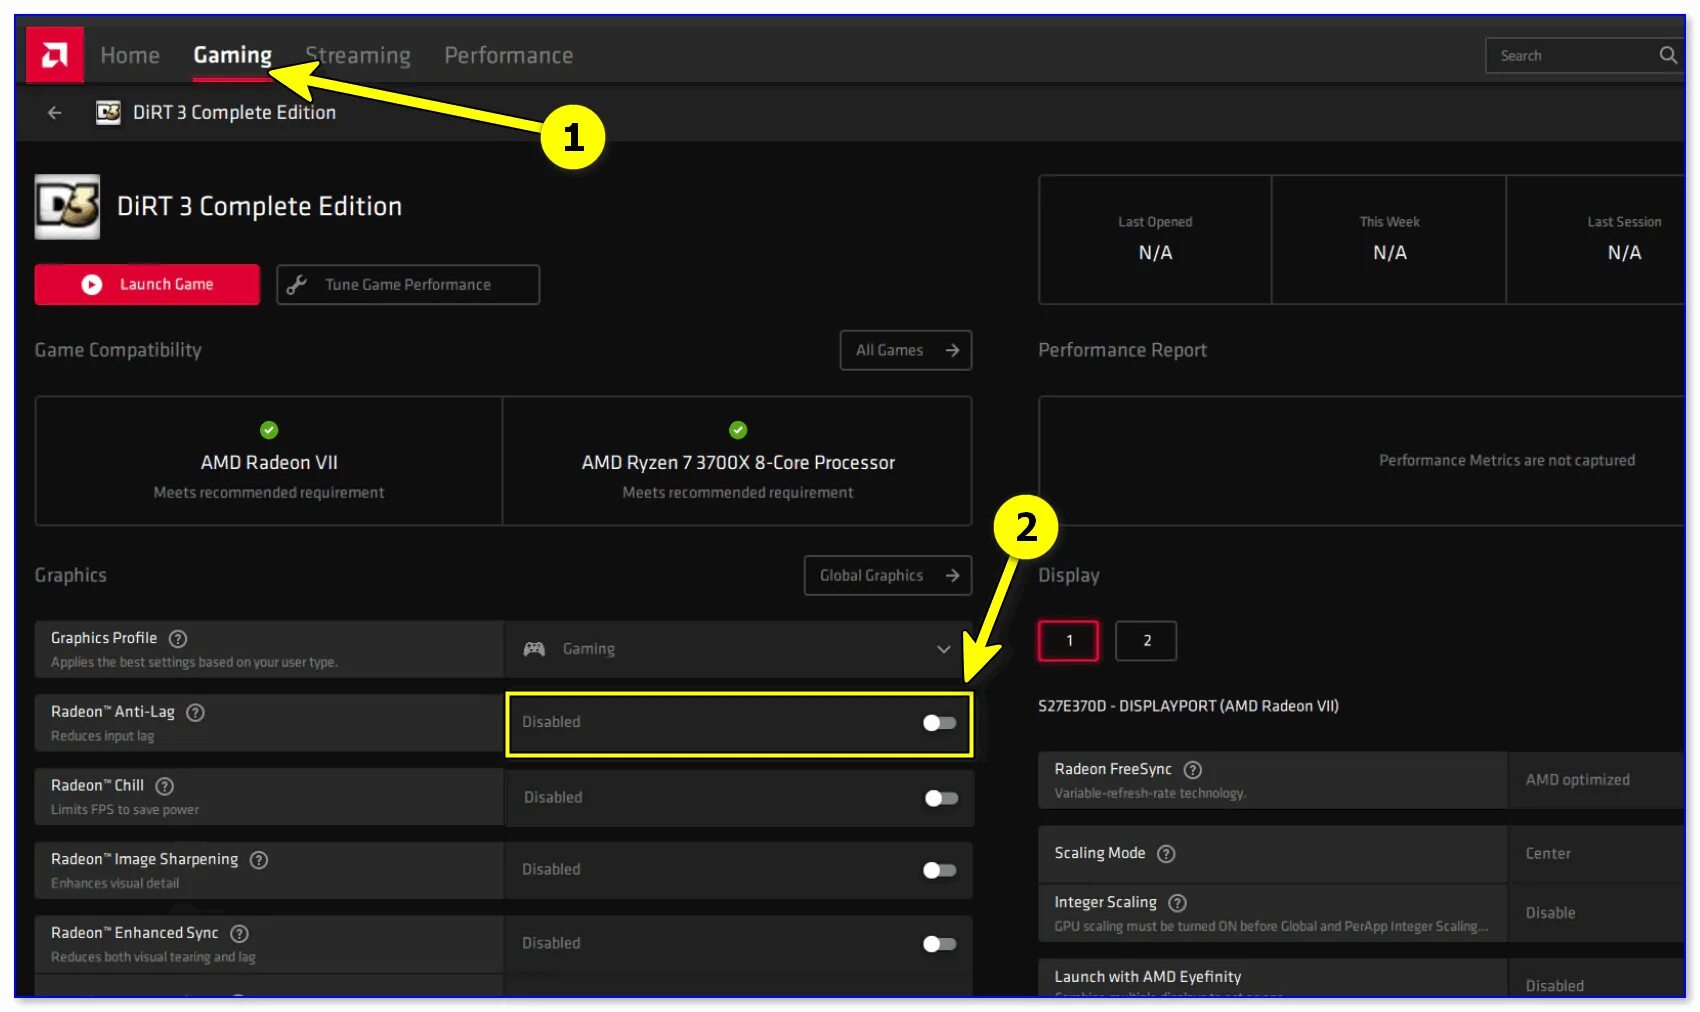The height and width of the screenshot is (1012, 1700).
Task: Enable Radeon Image Sharpening switch
Action: coord(940,870)
